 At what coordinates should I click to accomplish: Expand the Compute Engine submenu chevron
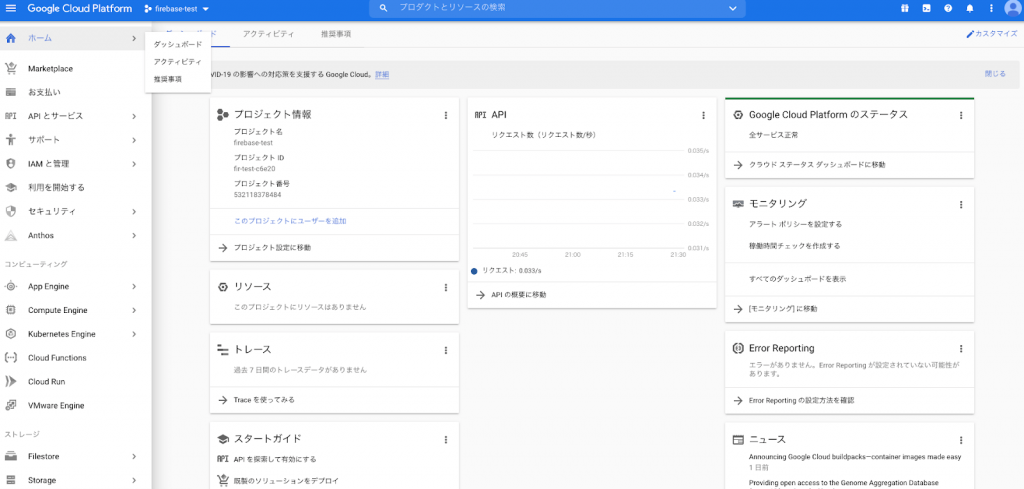coord(134,310)
